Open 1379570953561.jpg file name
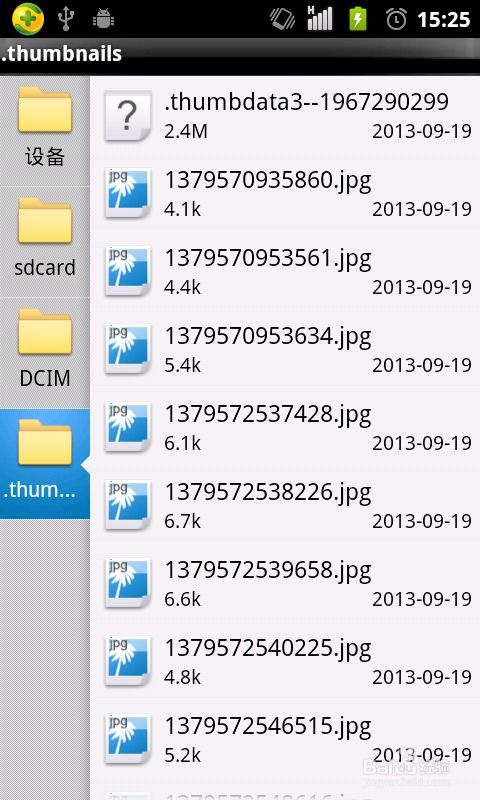 coord(267,259)
